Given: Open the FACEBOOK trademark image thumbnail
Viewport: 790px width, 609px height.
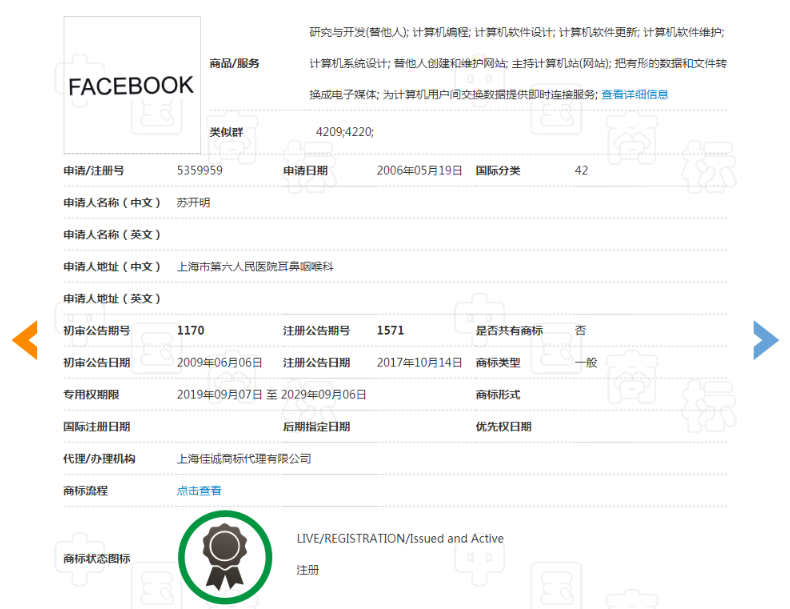Looking at the screenshot, I should (132, 85).
